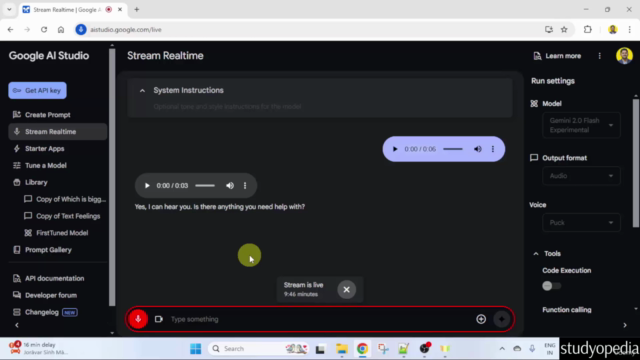The height and width of the screenshot is (360, 640).
Task: Open the Voice Puck dropdown
Action: tap(581, 223)
